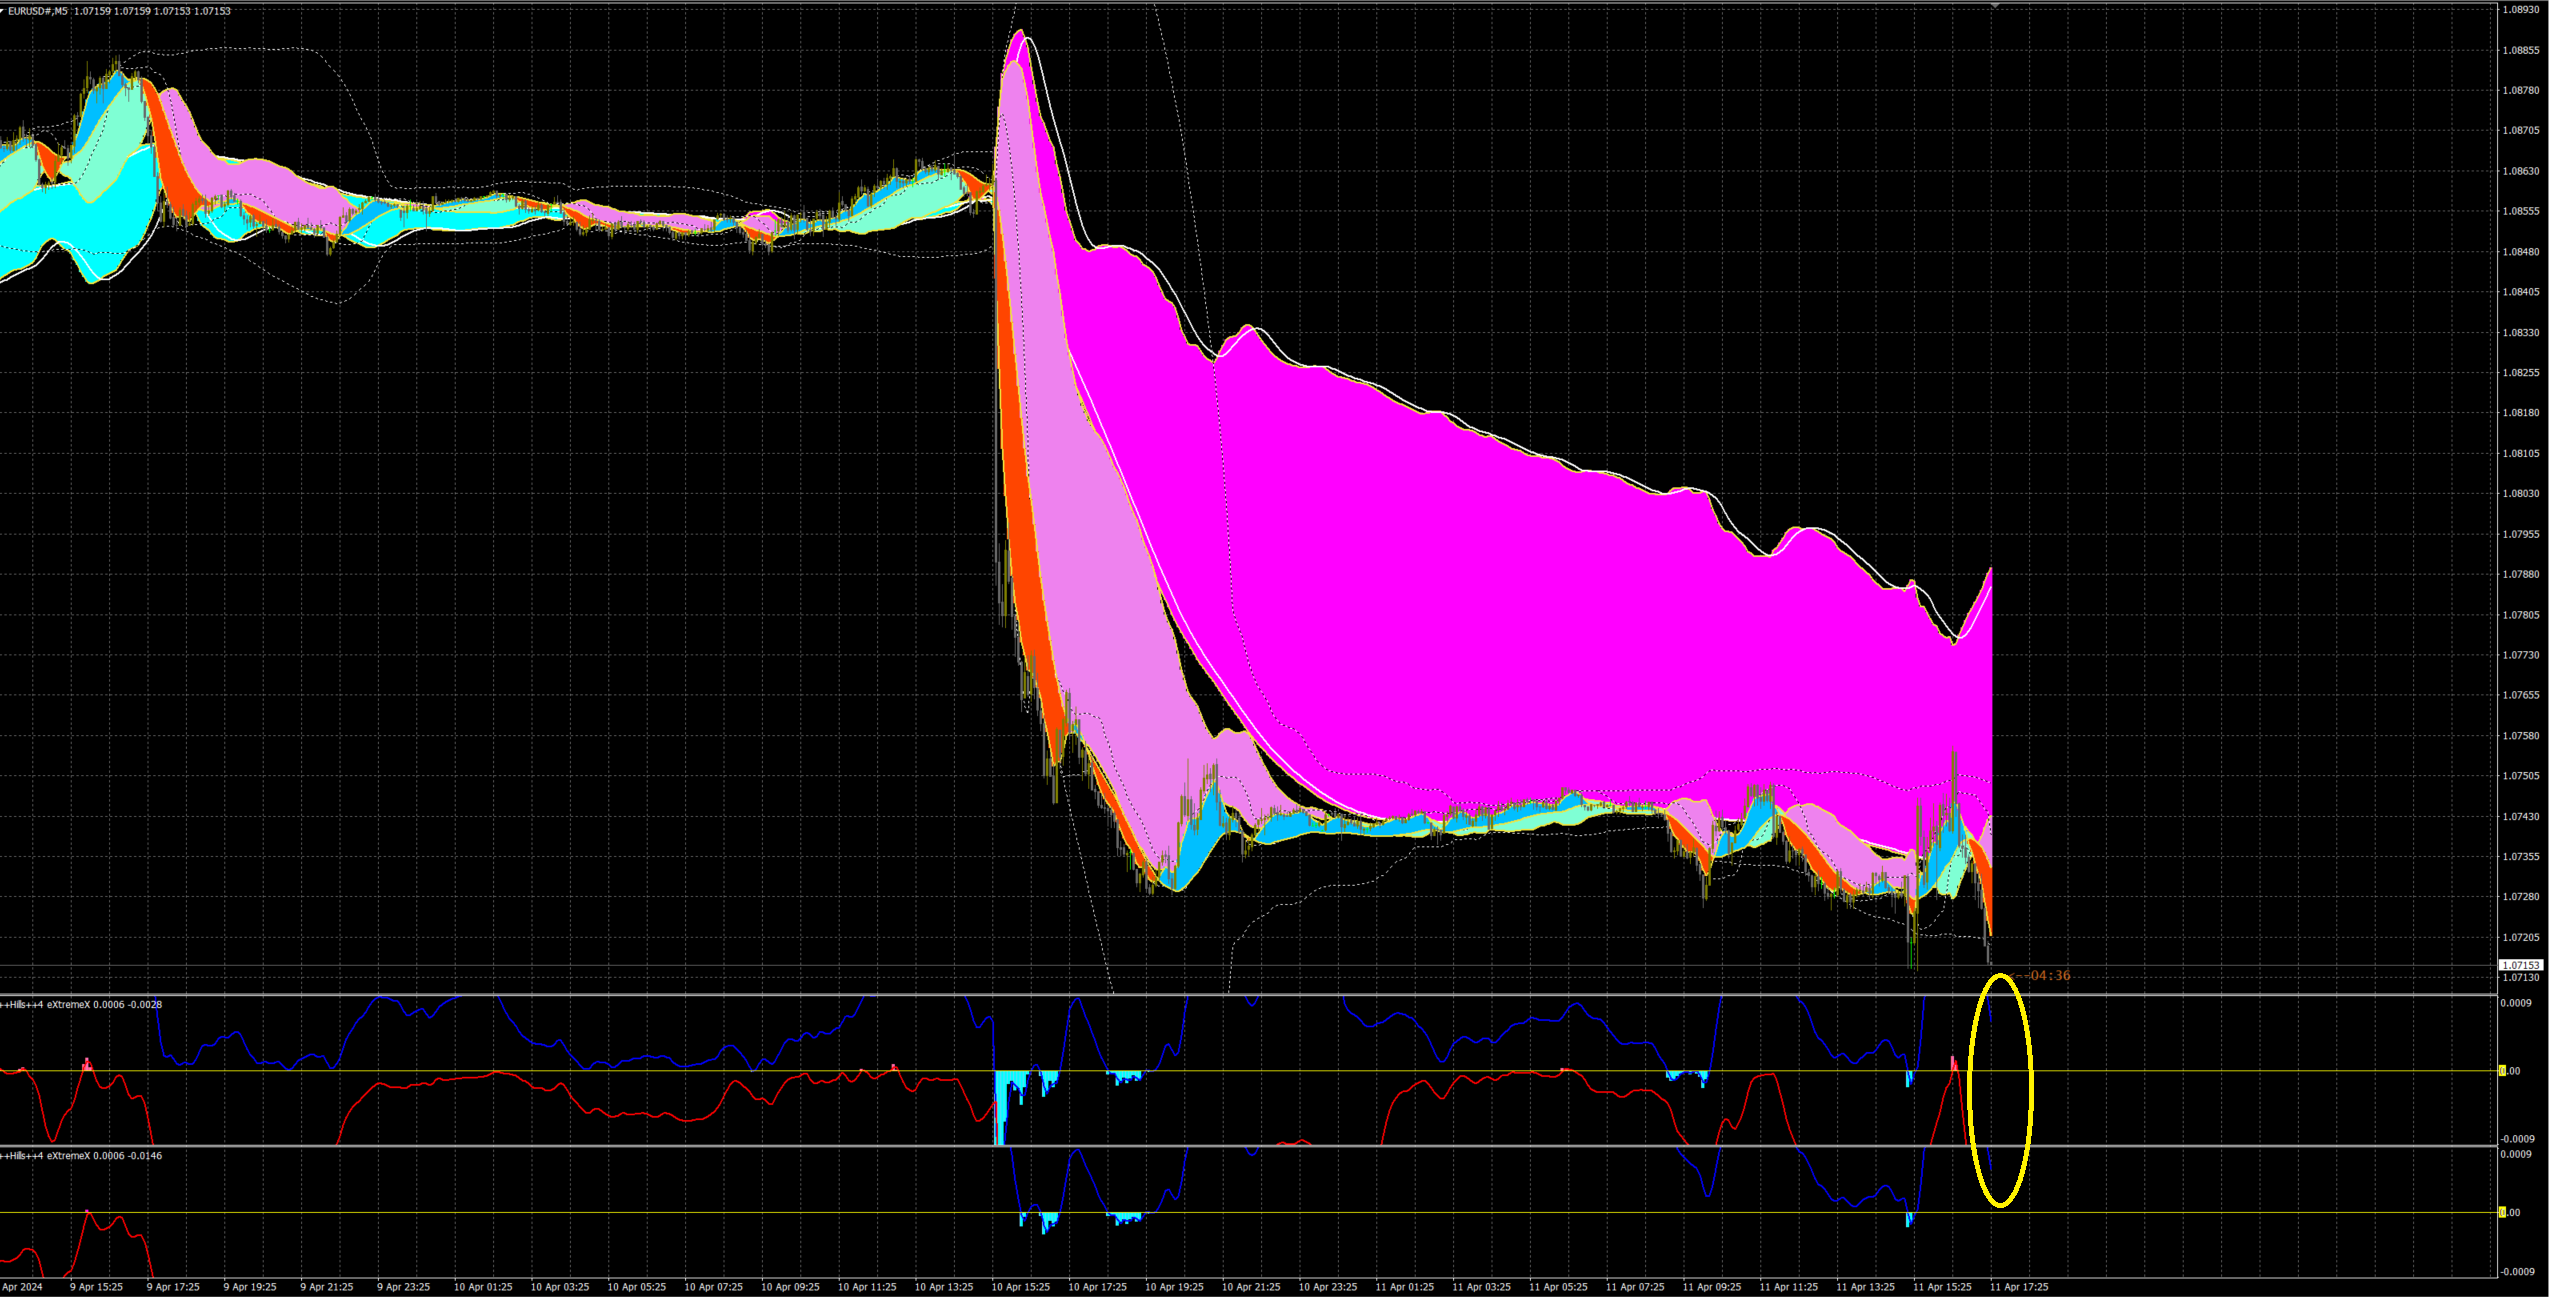This screenshot has height=1297, width=2549.
Task: Click the 1.07205 price scale label
Action: (2520, 937)
